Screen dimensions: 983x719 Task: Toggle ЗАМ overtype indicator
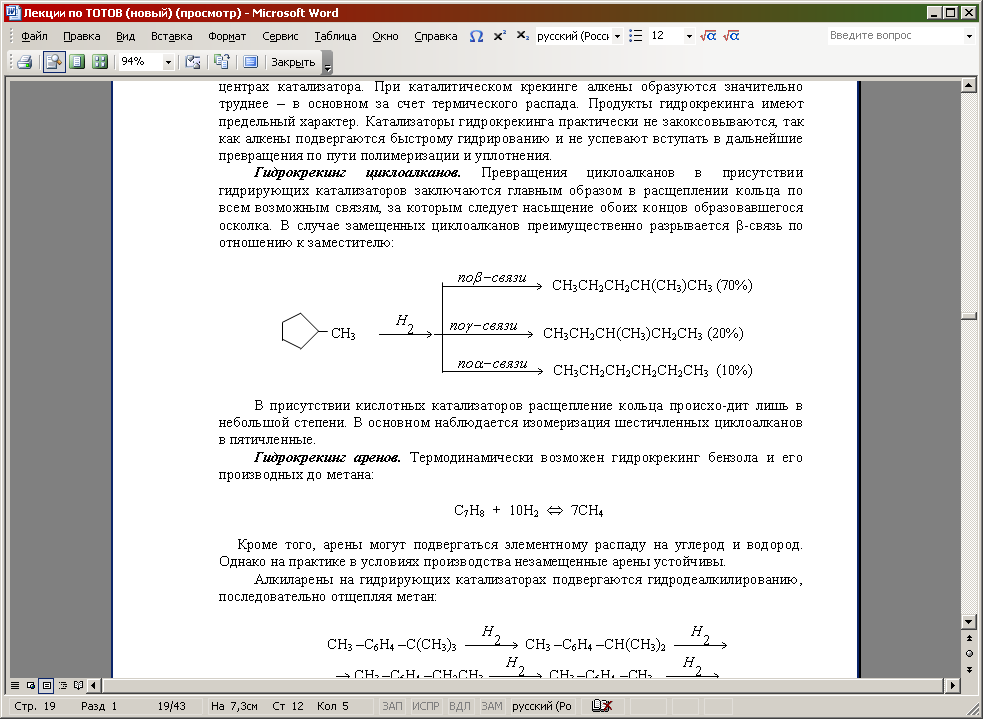pyautogui.click(x=492, y=706)
